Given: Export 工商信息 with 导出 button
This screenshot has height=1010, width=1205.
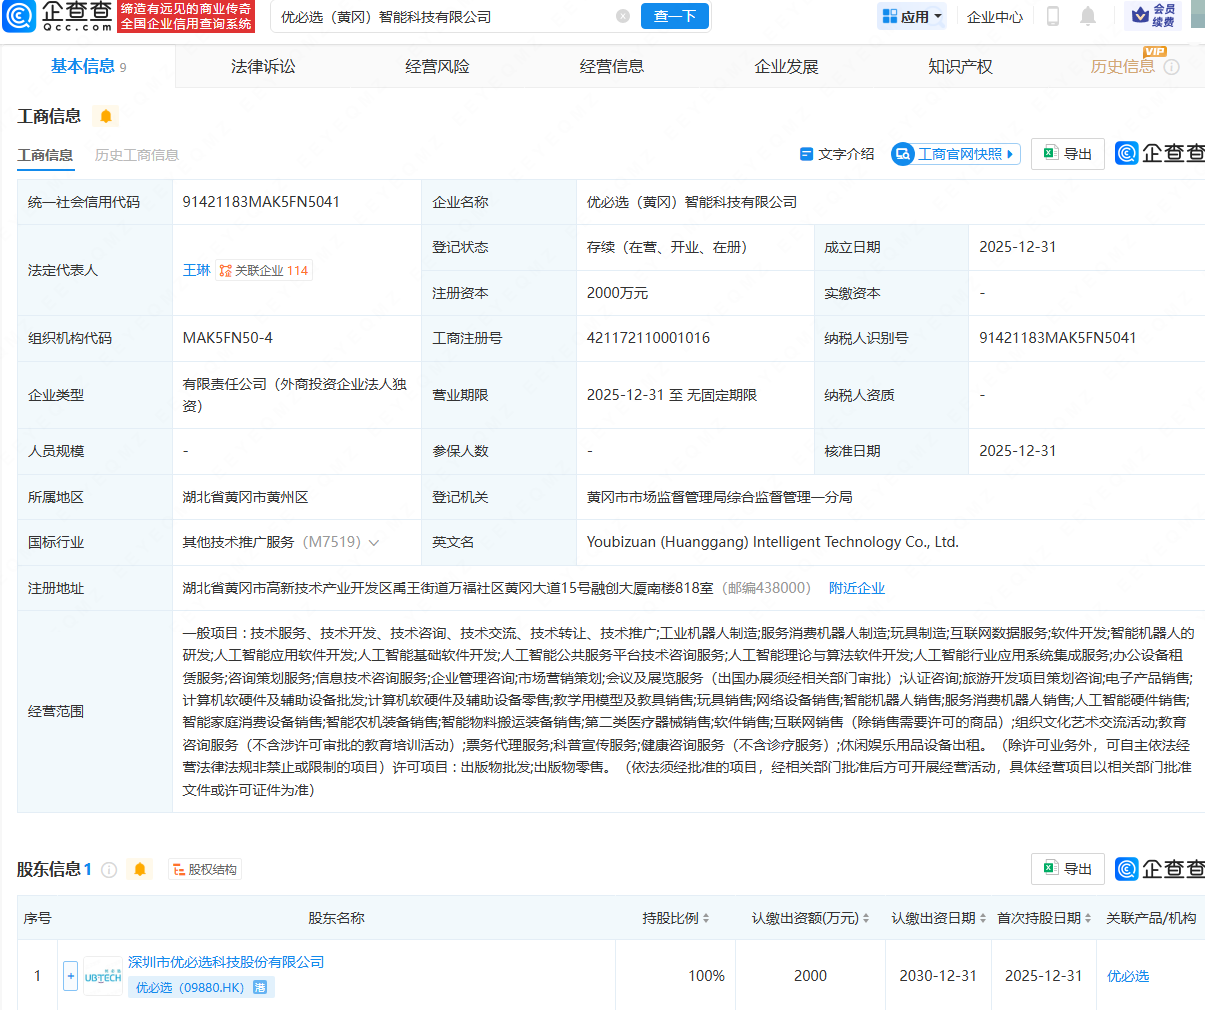Looking at the screenshot, I should click(x=1067, y=154).
